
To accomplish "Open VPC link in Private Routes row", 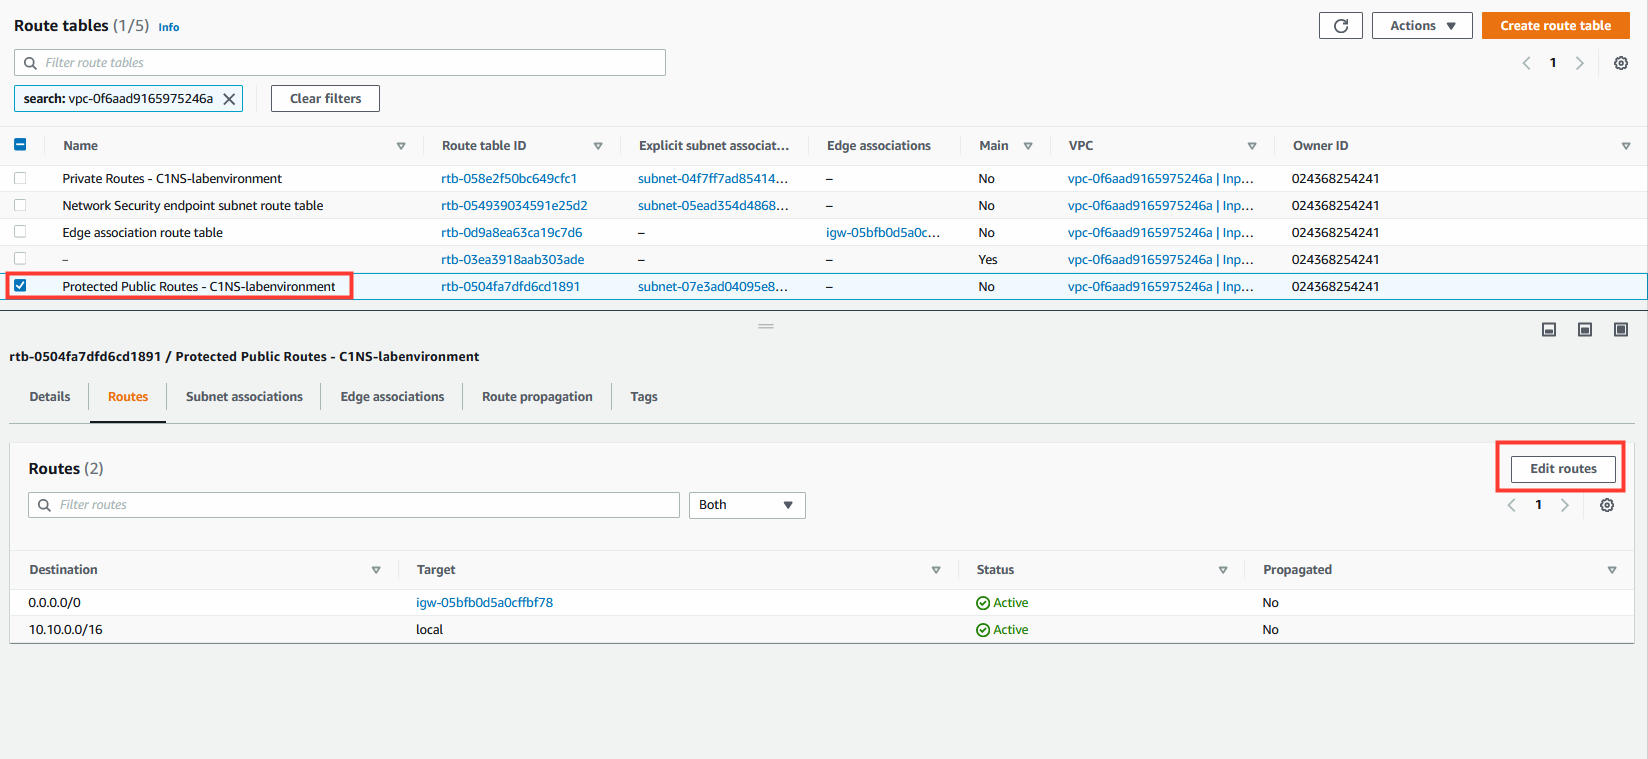I will coord(1160,179).
